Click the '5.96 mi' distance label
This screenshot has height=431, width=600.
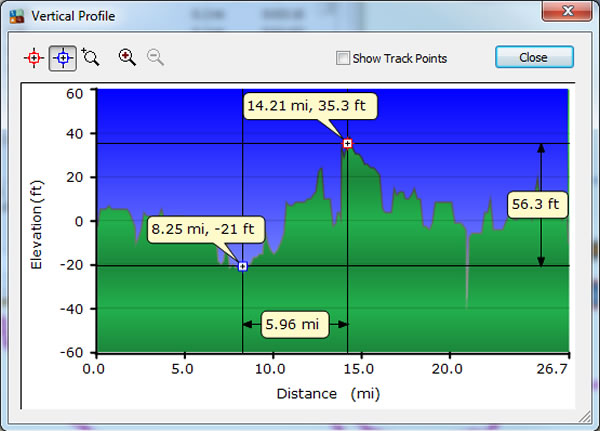click(295, 324)
